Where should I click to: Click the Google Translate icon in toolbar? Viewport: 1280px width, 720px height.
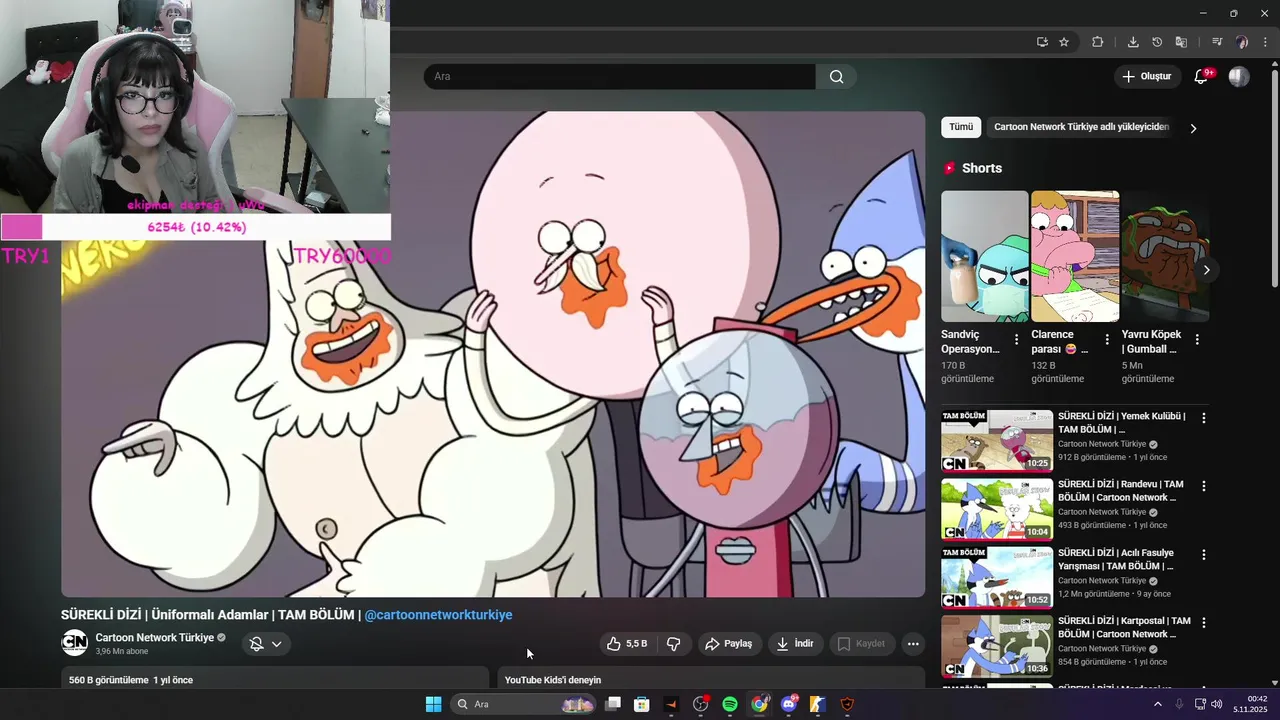(1181, 42)
